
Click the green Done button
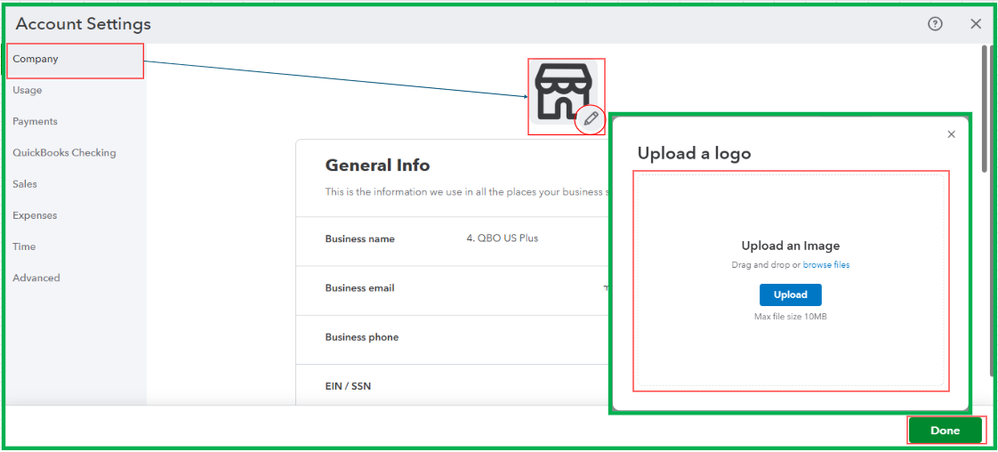945,430
